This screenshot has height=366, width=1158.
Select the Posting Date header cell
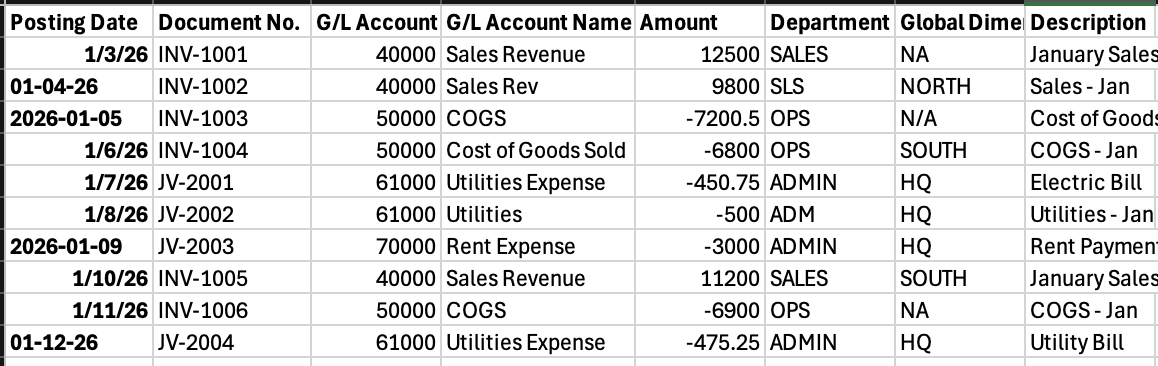click(79, 22)
